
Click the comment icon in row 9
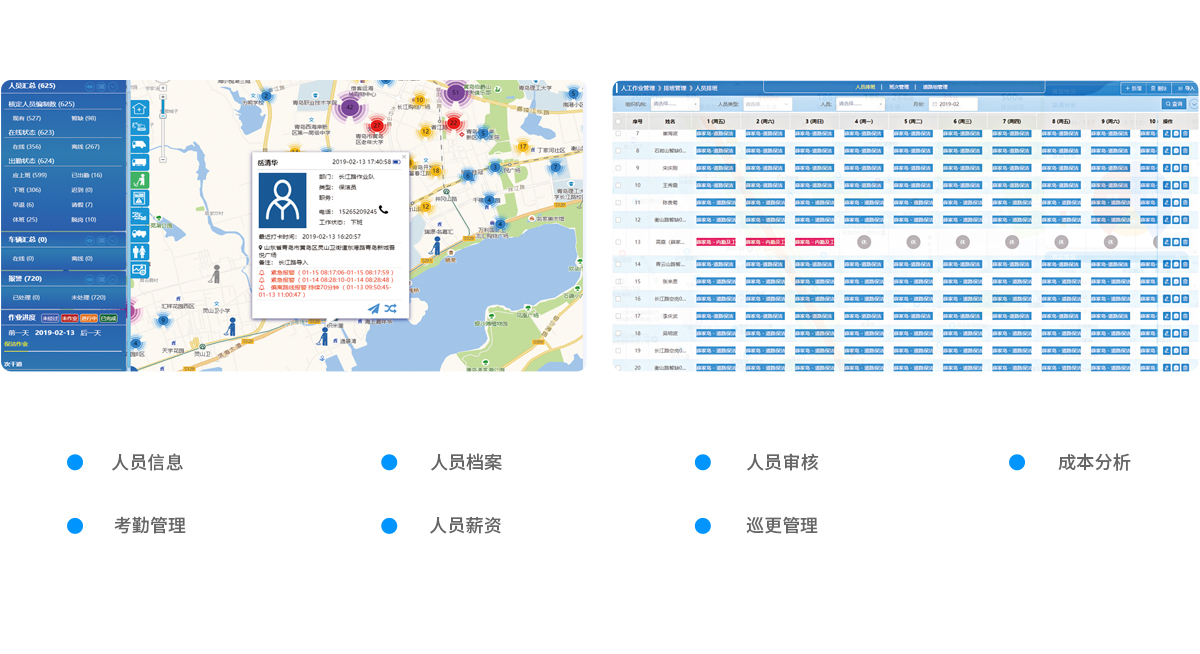(1176, 168)
